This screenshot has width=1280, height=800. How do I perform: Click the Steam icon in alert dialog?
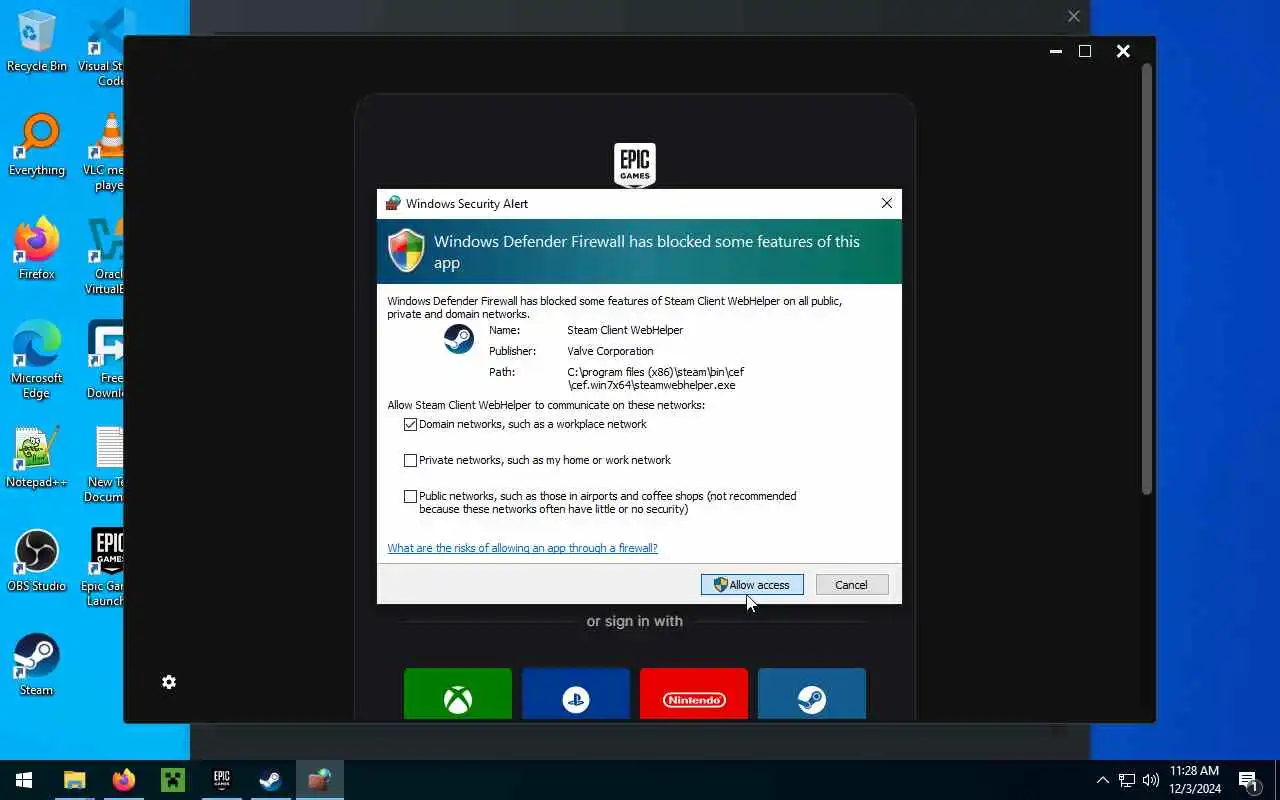click(x=459, y=339)
